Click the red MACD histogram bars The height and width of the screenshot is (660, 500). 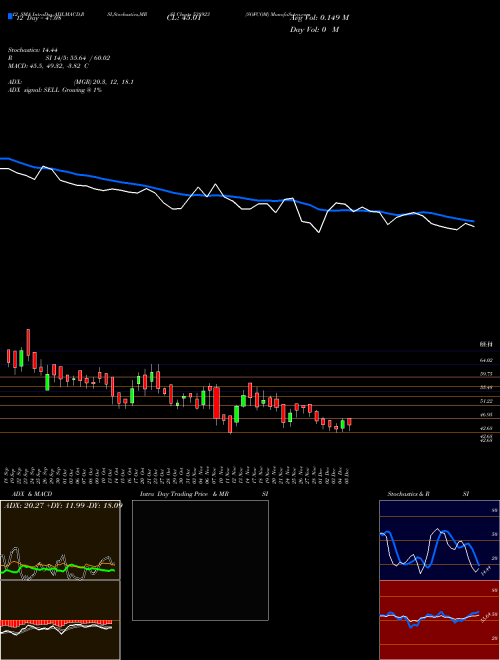(x=56, y=623)
